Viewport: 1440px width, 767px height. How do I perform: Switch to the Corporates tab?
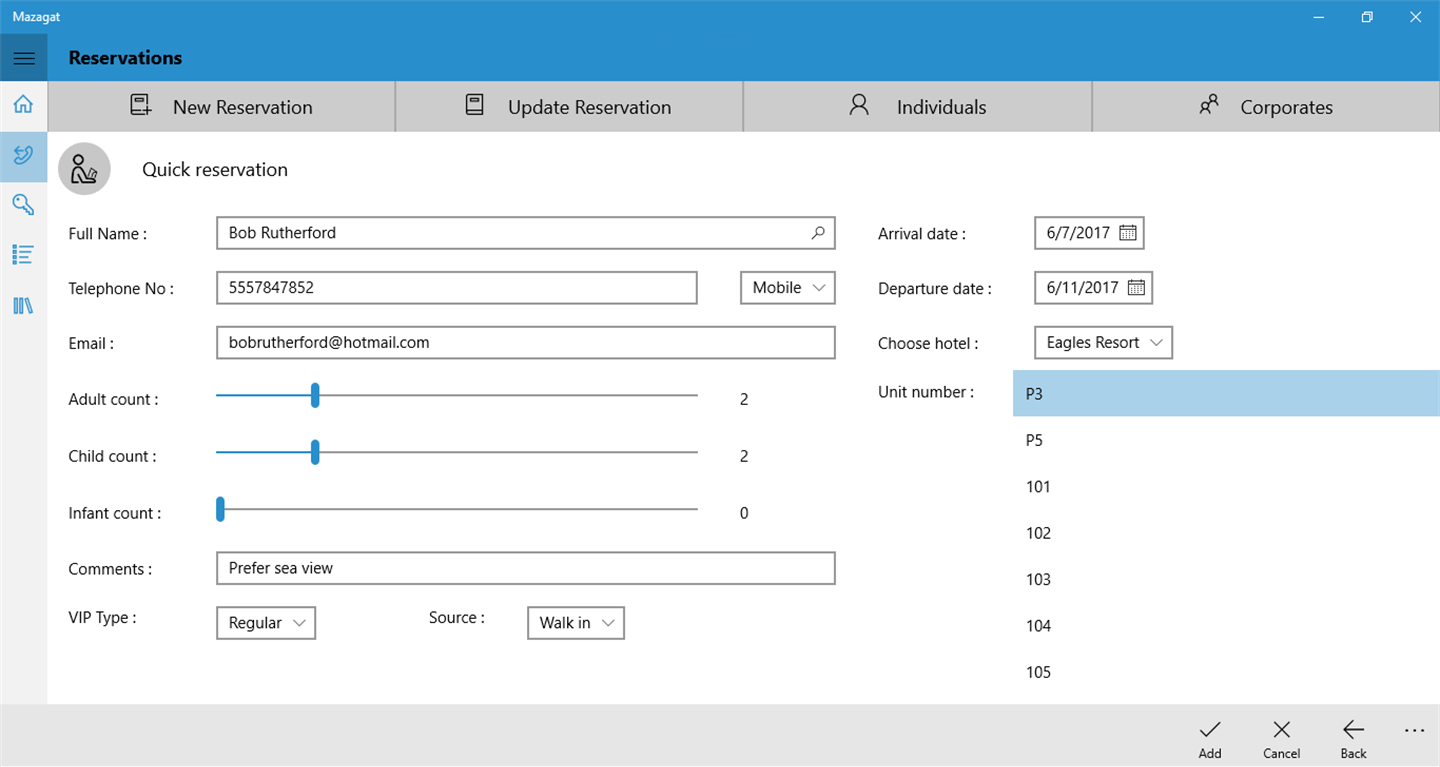1266,107
